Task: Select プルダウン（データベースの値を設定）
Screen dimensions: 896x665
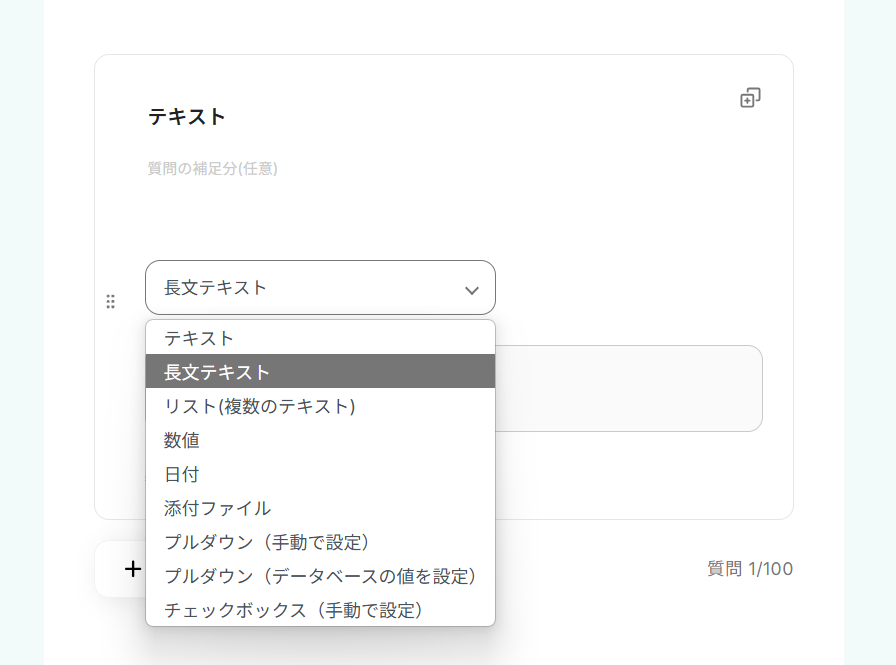Action: click(320, 576)
